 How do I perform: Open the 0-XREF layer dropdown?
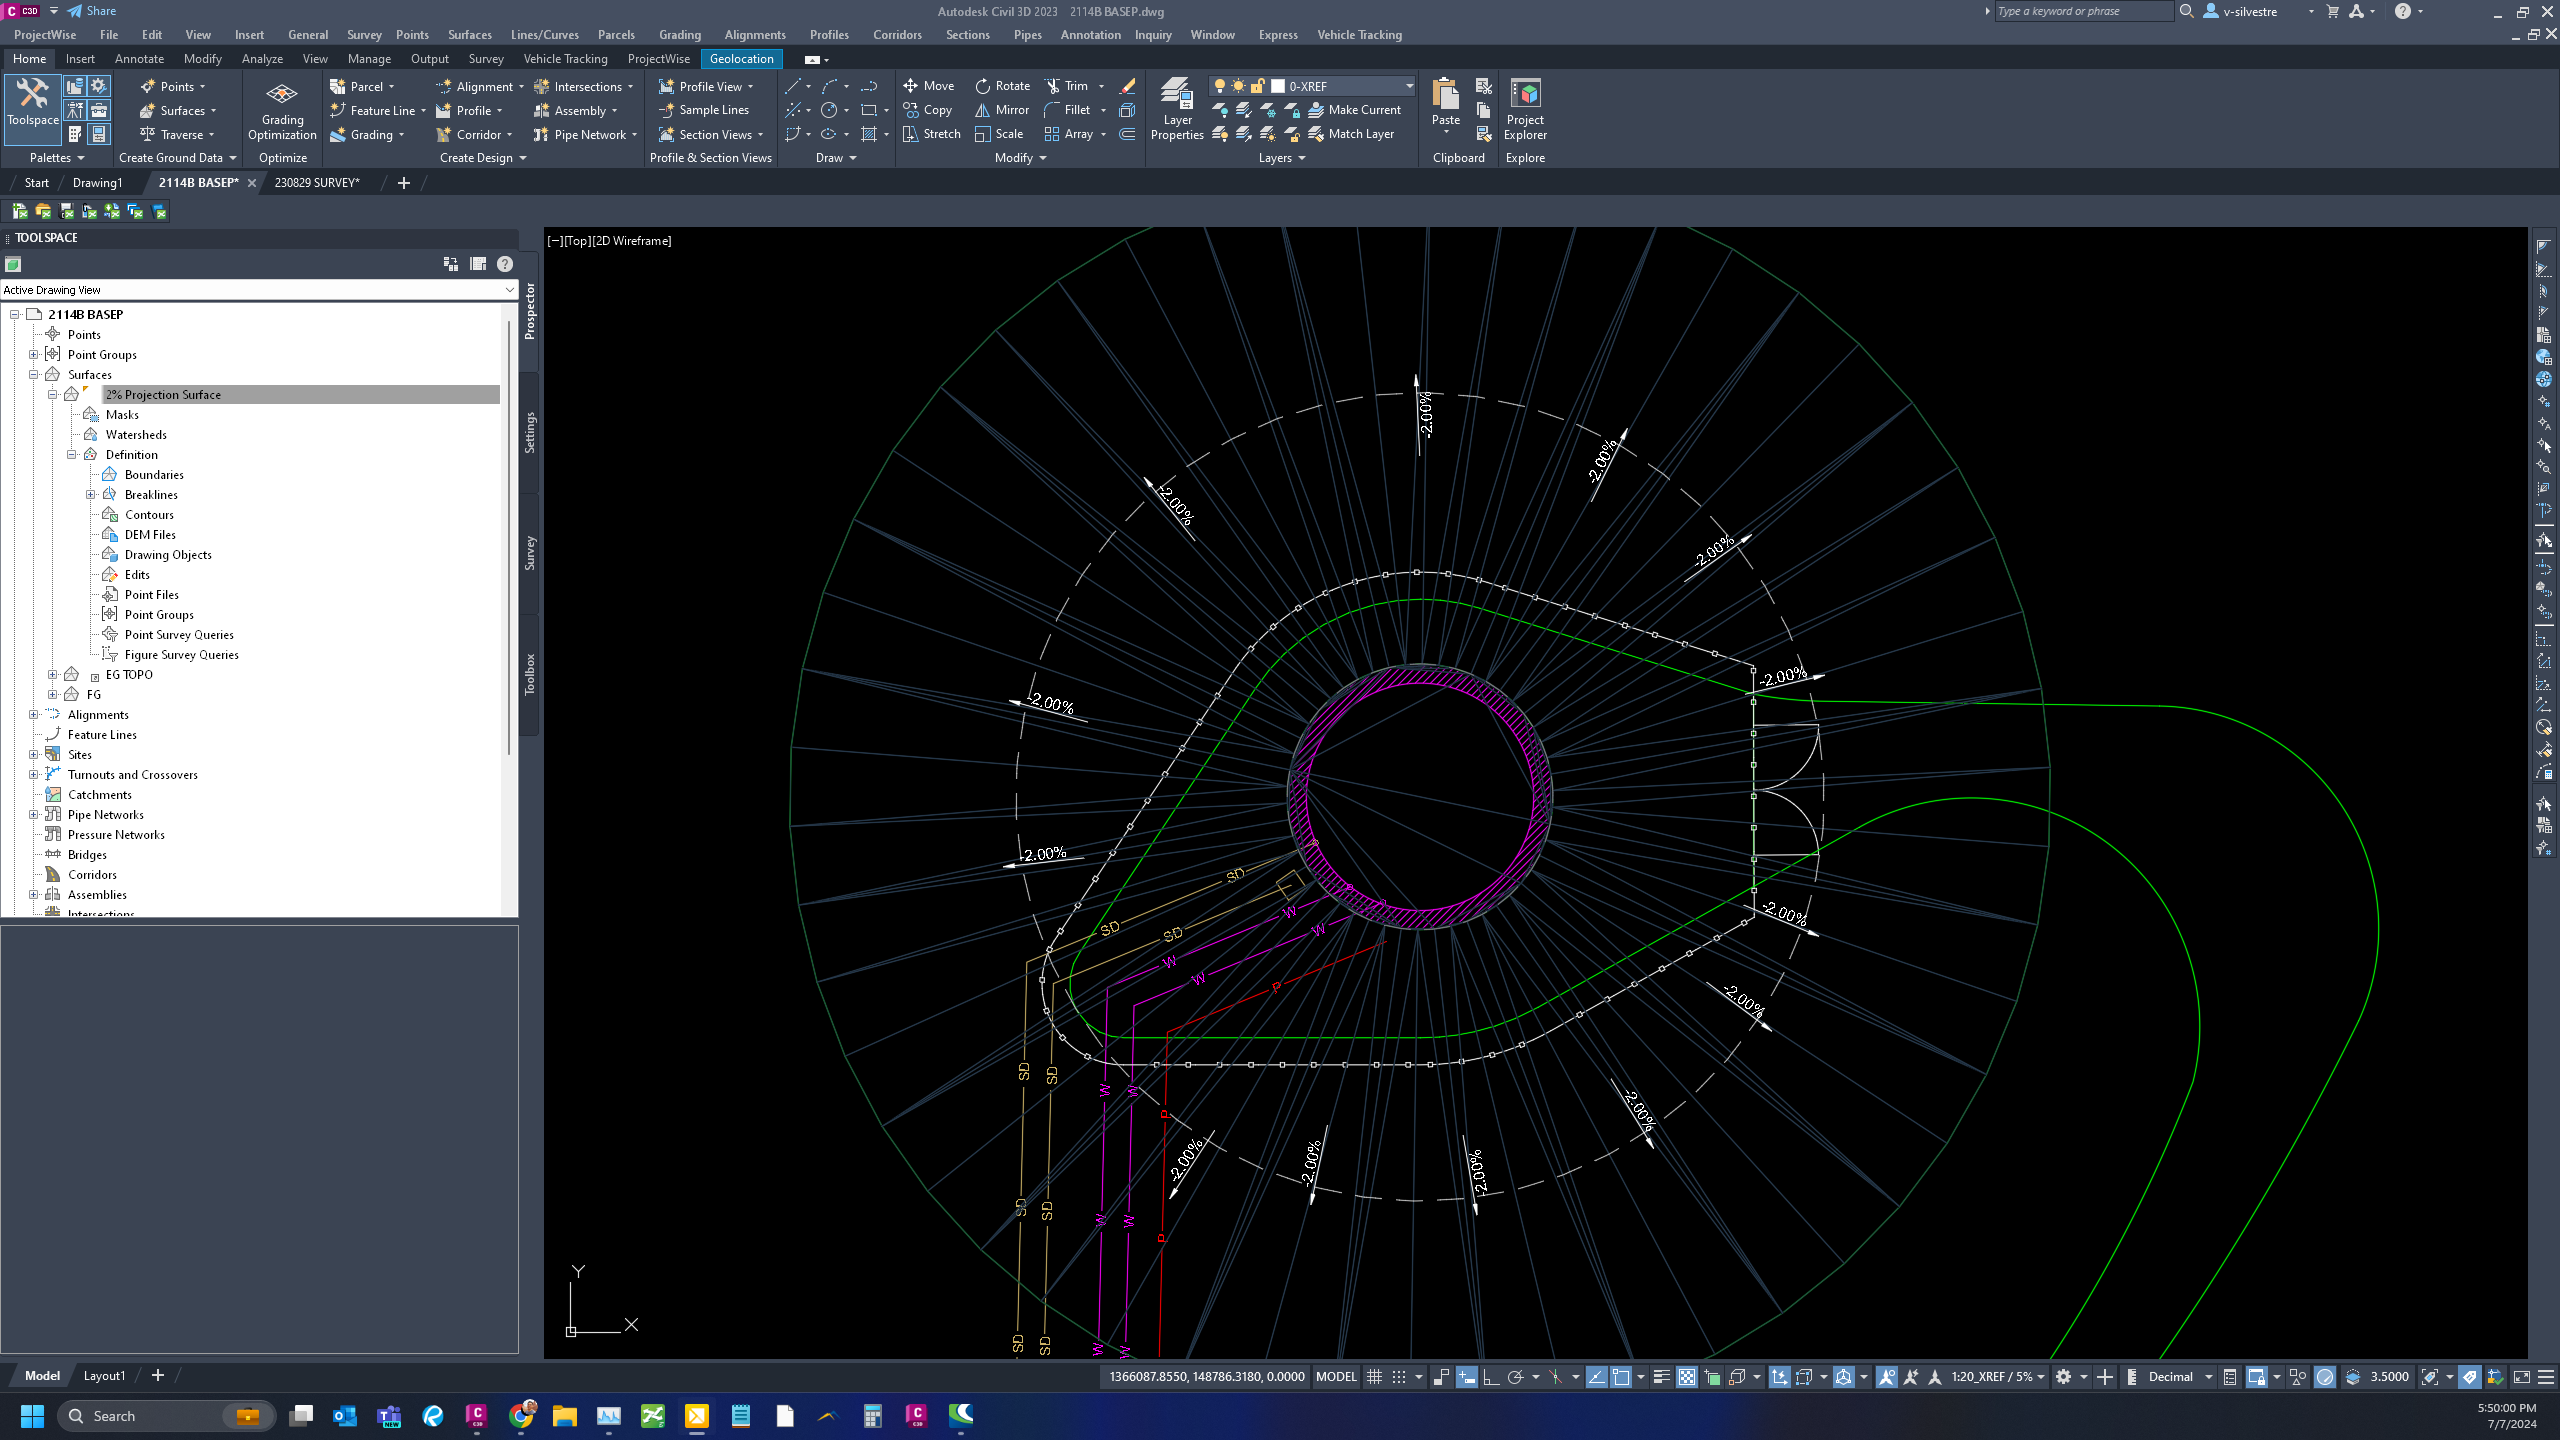coord(1408,85)
